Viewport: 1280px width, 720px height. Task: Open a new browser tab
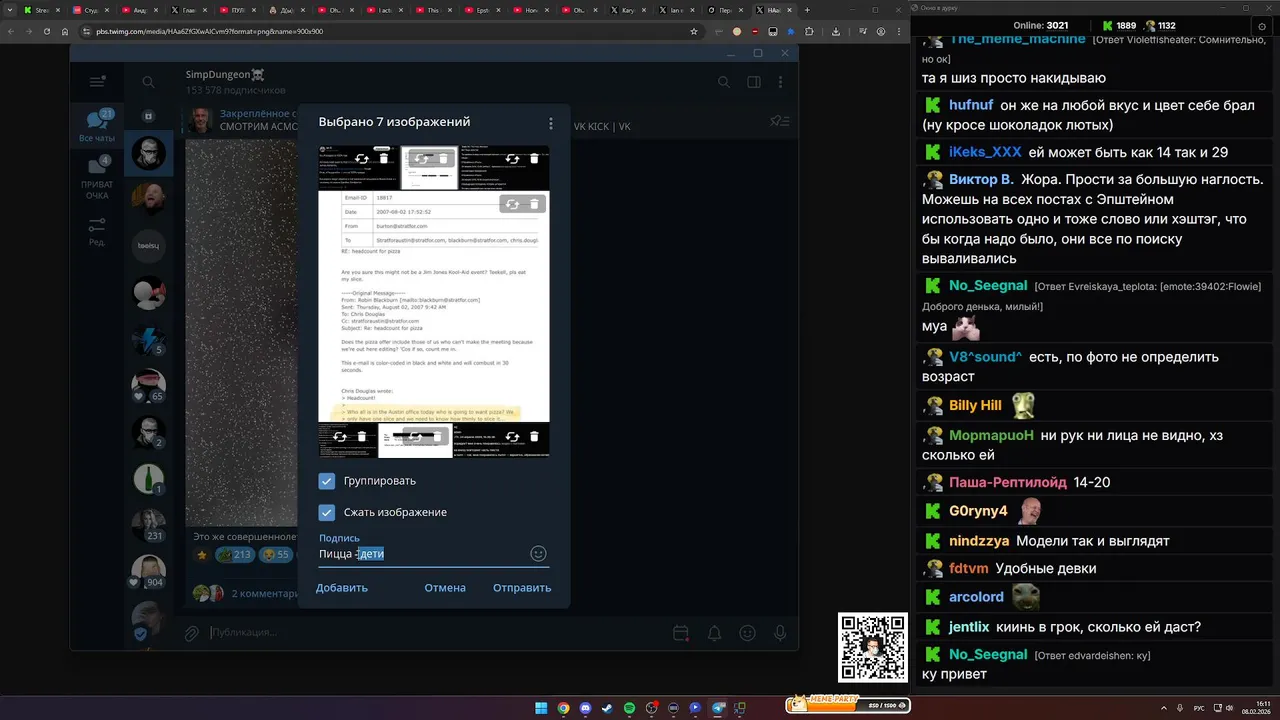807,10
